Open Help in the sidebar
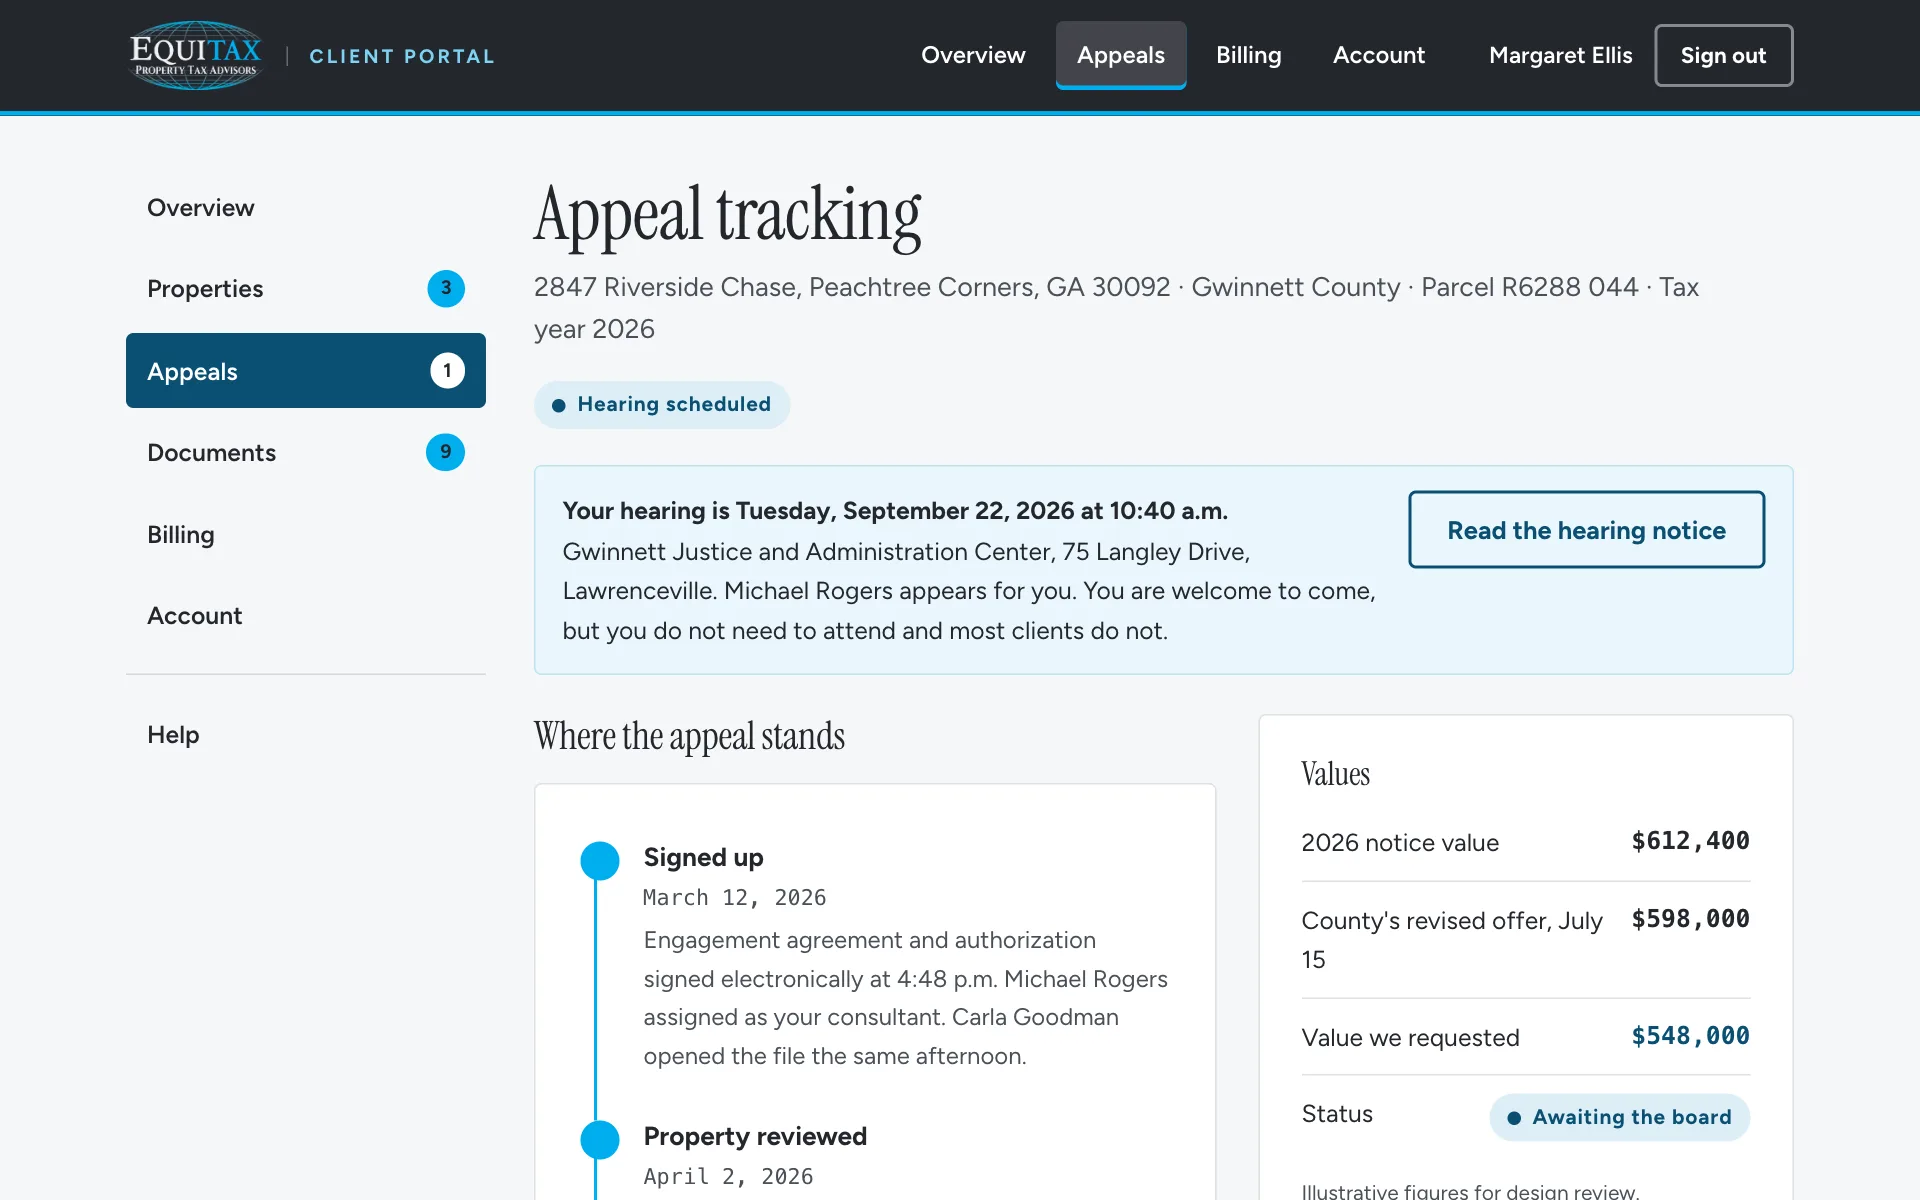This screenshot has height=1200, width=1920. (306, 734)
